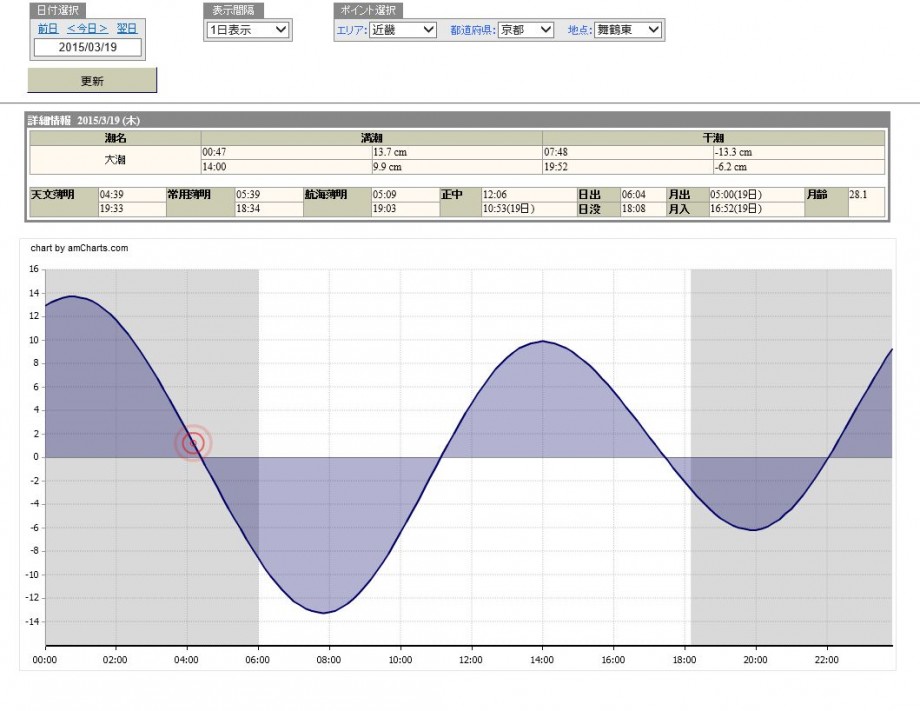
Task: Select high tide time 14:00 cell
Action: (x=286, y=167)
